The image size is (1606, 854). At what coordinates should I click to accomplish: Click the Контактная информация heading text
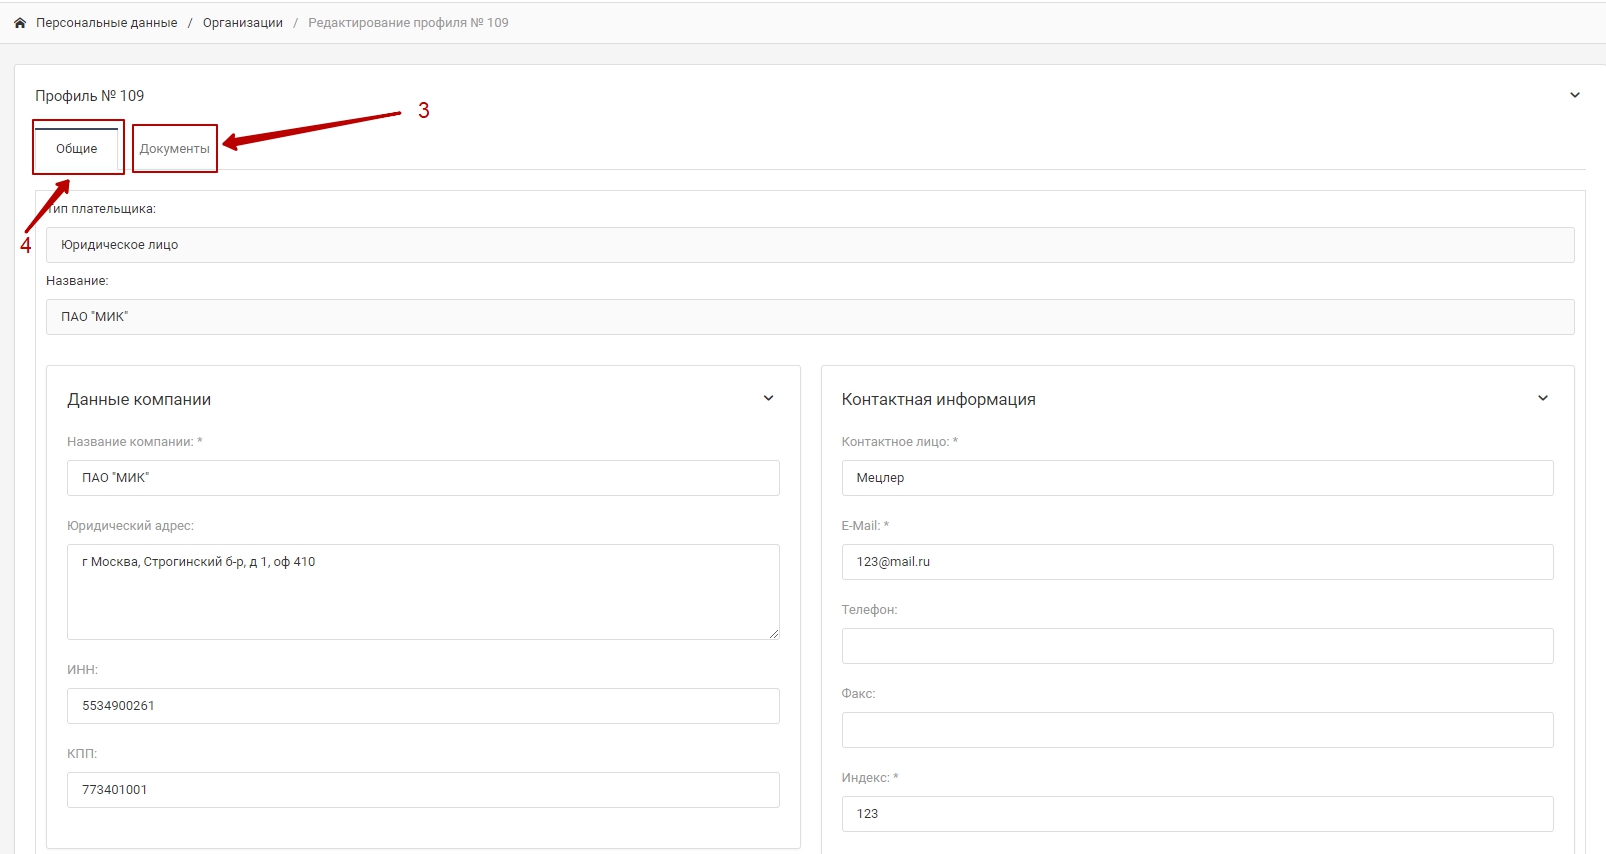939,400
